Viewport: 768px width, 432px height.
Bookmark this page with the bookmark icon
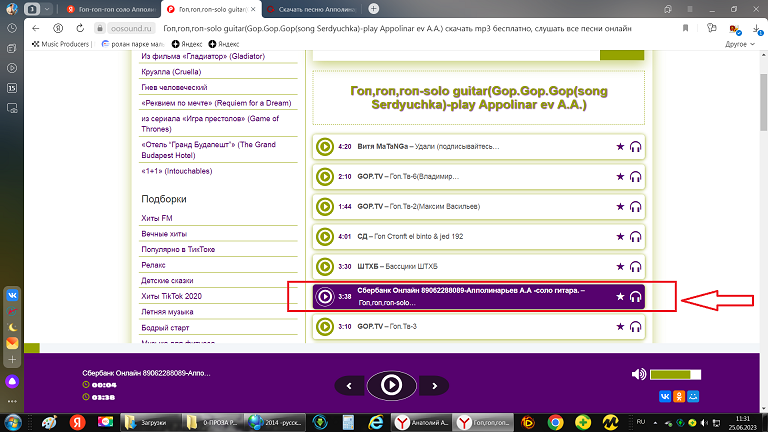click(685, 28)
